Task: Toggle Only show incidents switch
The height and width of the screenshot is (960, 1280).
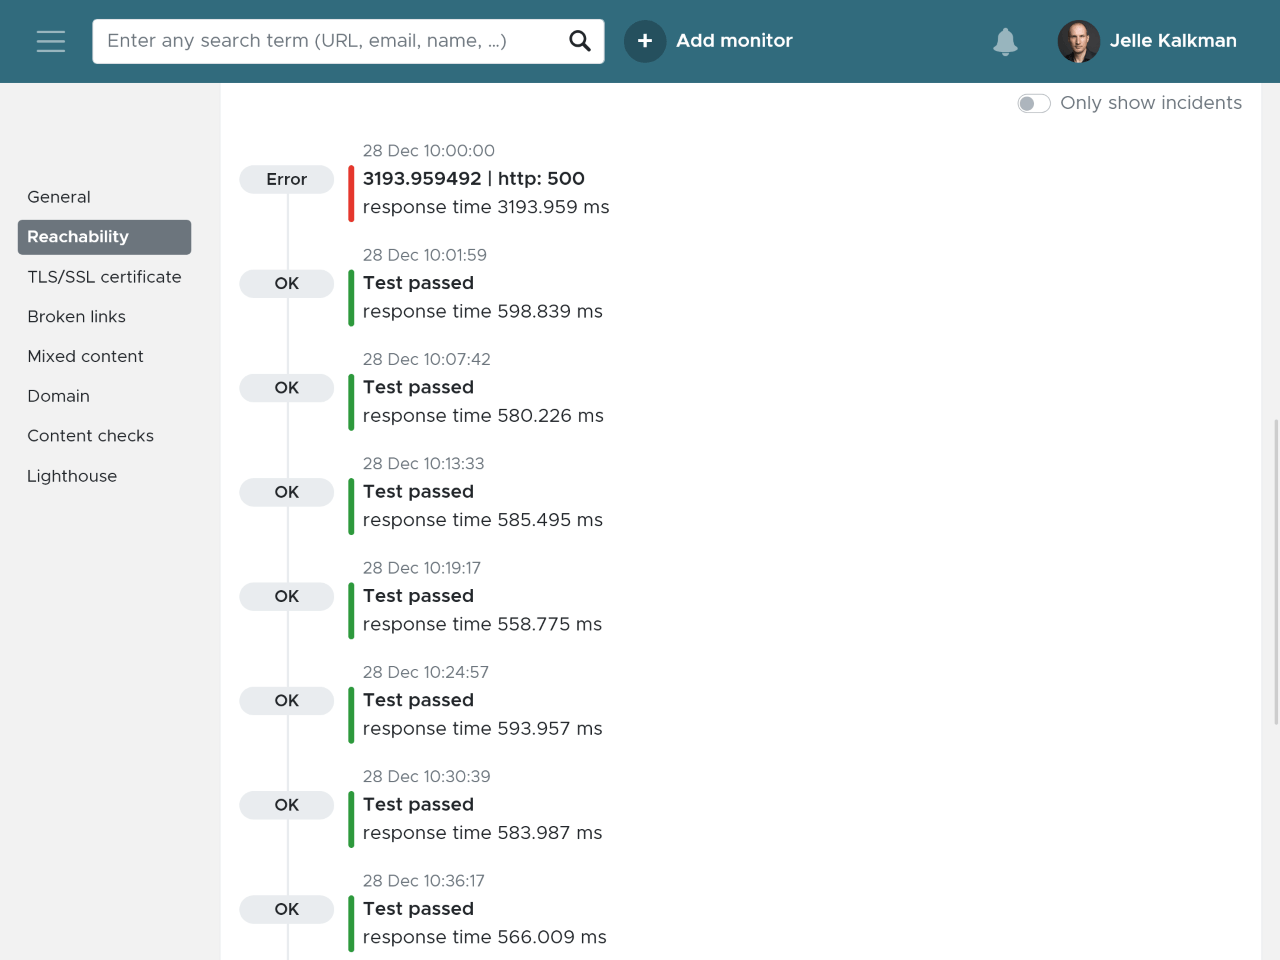Action: (x=1034, y=103)
